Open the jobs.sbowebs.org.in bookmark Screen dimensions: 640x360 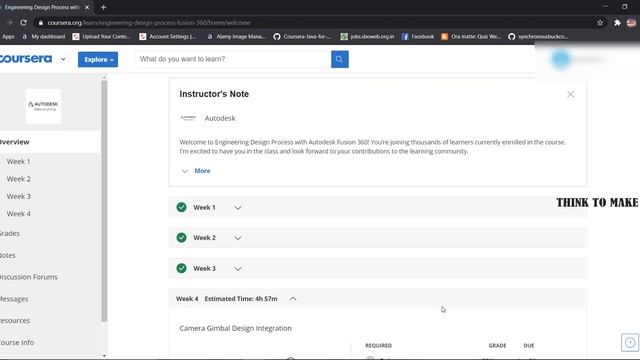coord(367,37)
